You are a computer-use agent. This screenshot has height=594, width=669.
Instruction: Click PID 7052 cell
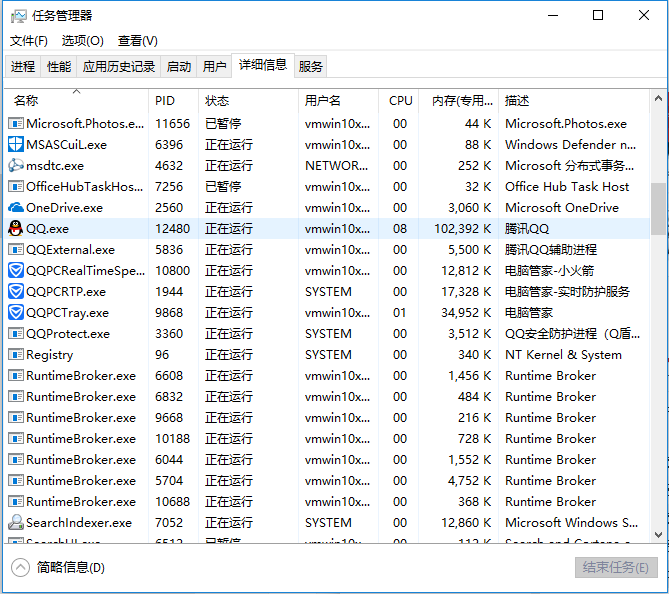[169, 523]
